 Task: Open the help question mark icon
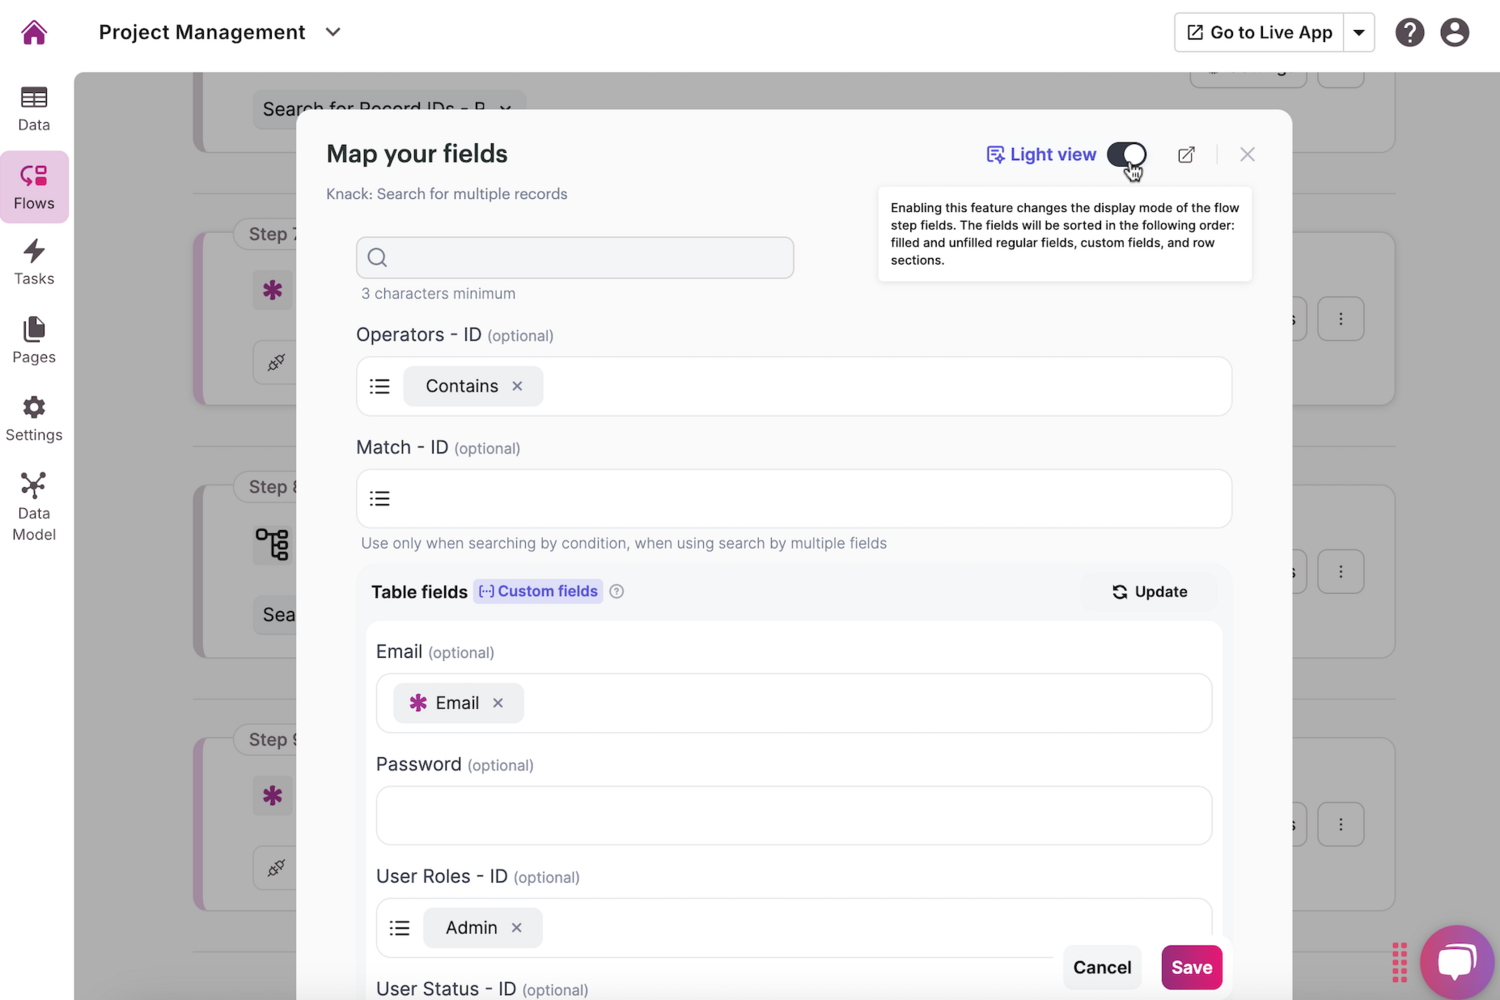tap(1409, 32)
